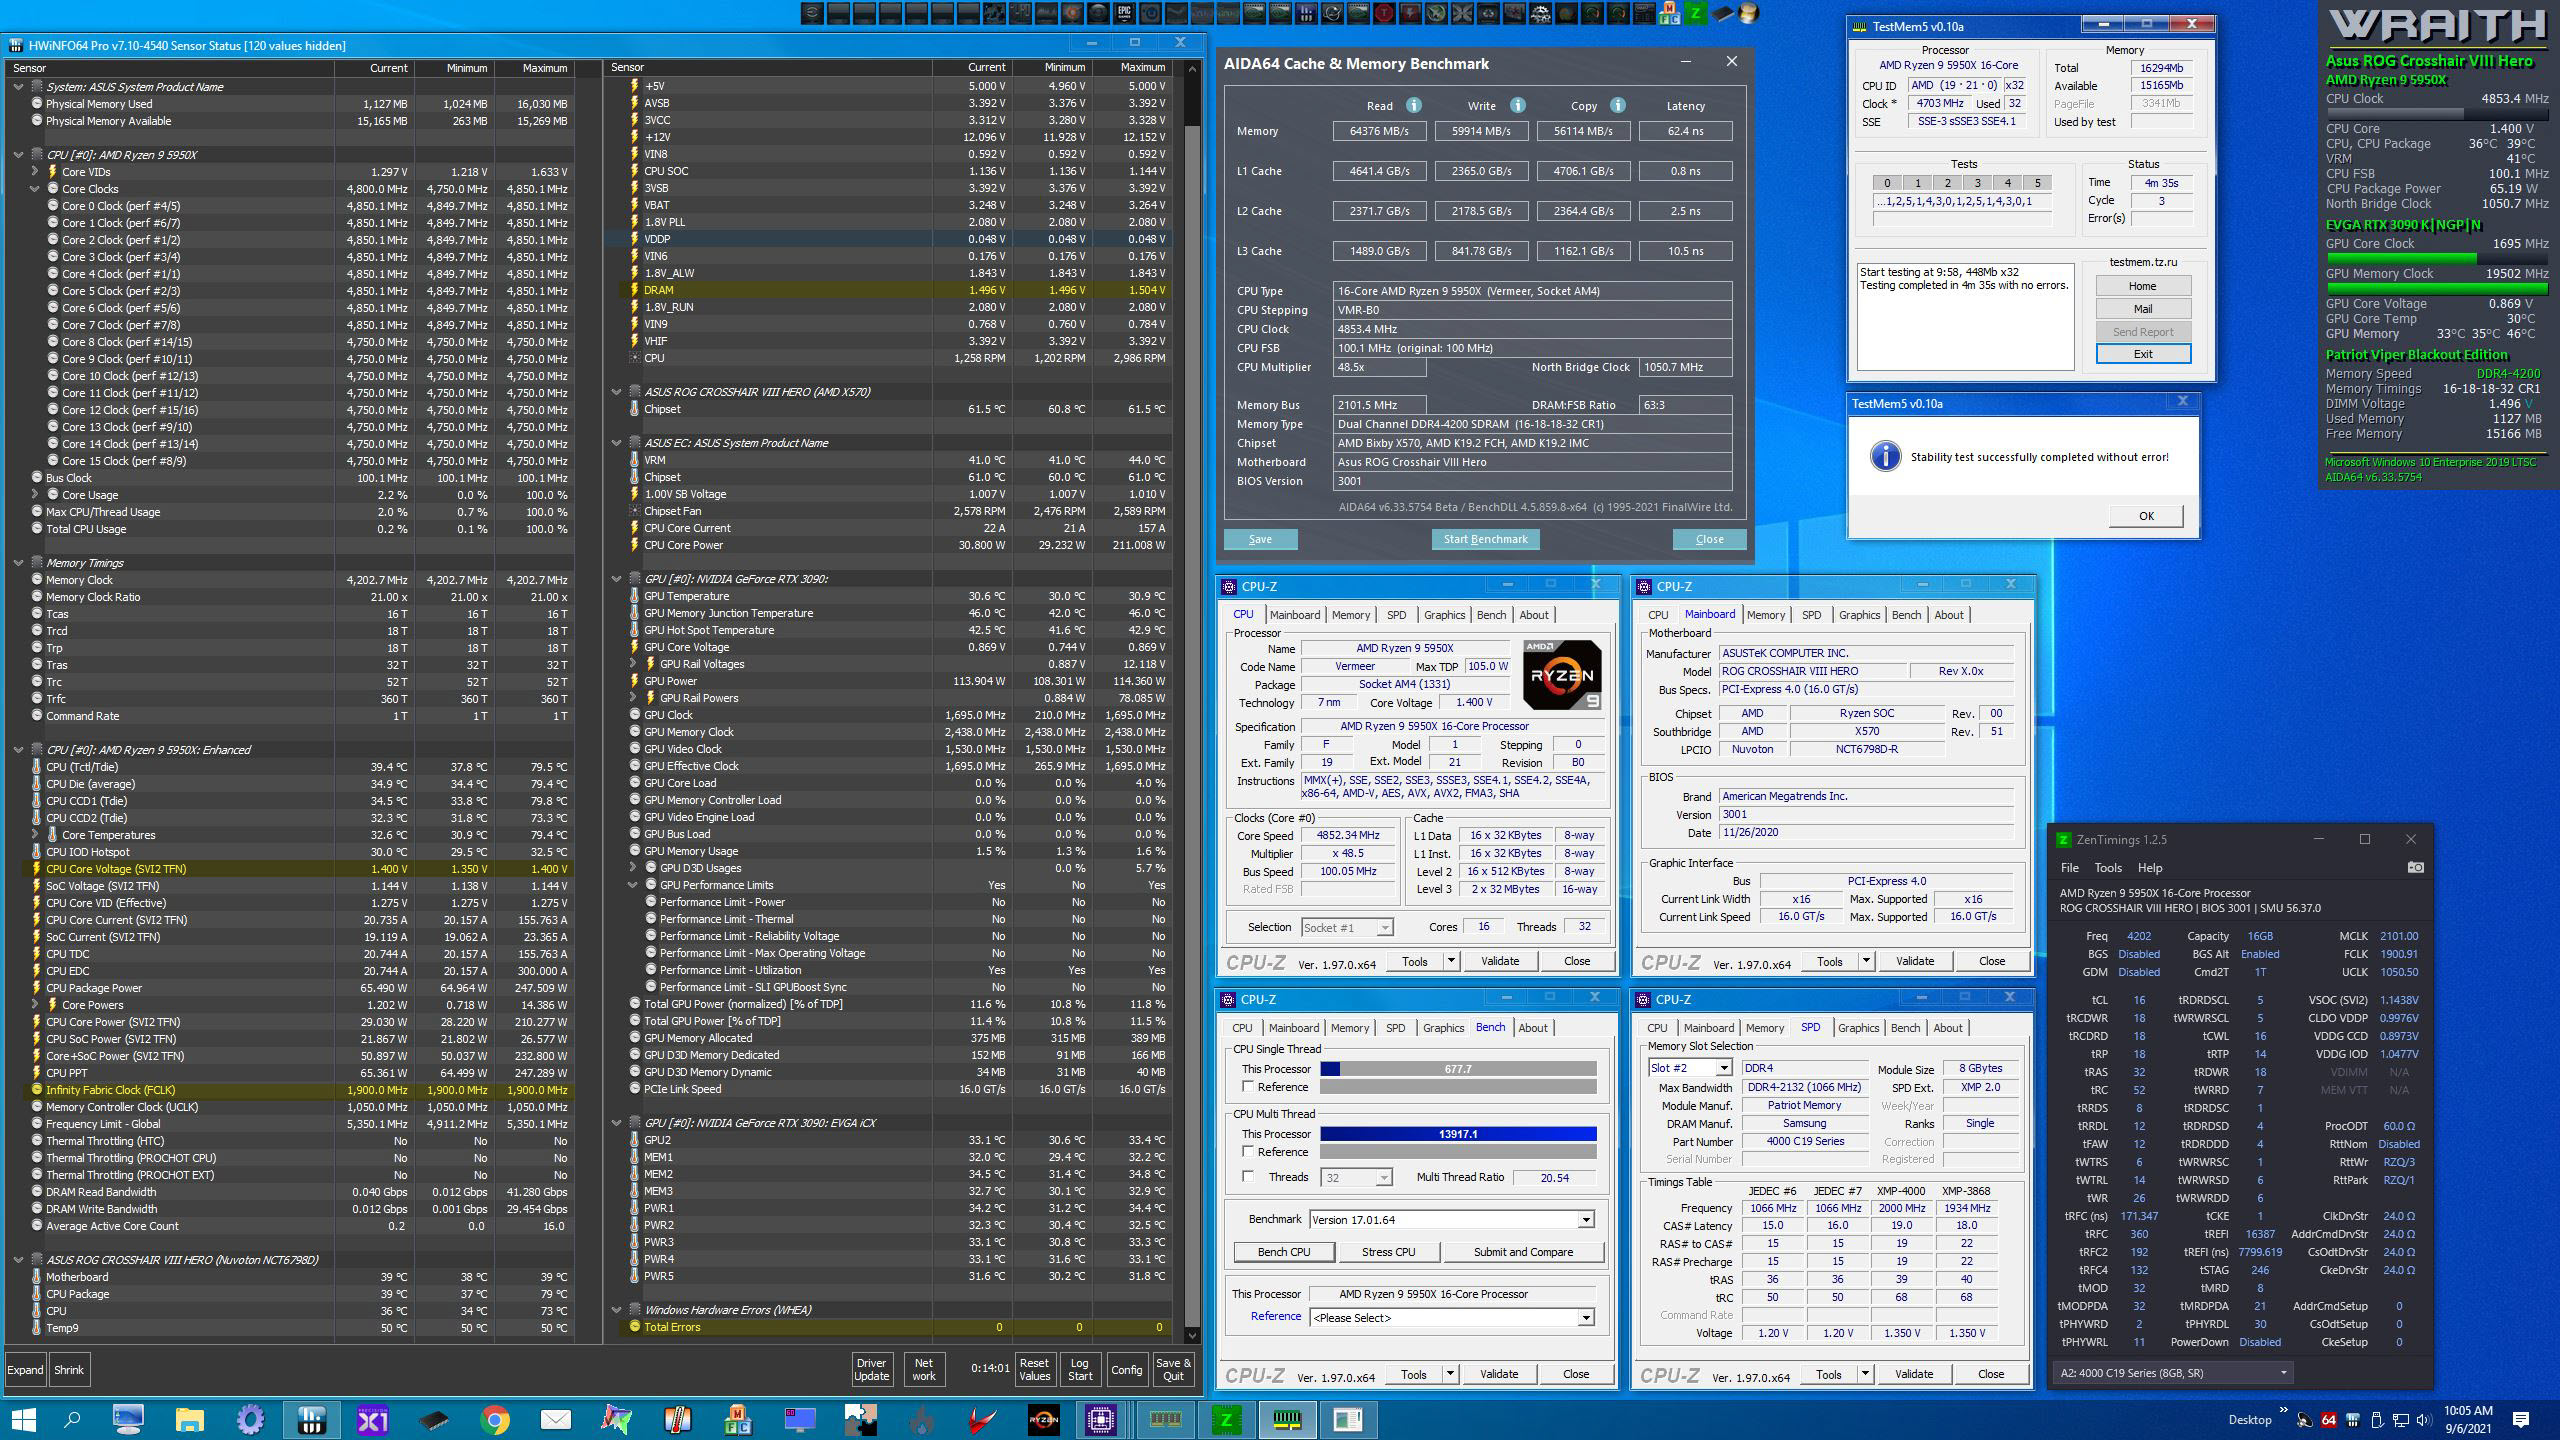Screen dimensions: 2560x1440
Task: Click the ZenTimings screenshot camera icon
Action: click(x=2415, y=867)
